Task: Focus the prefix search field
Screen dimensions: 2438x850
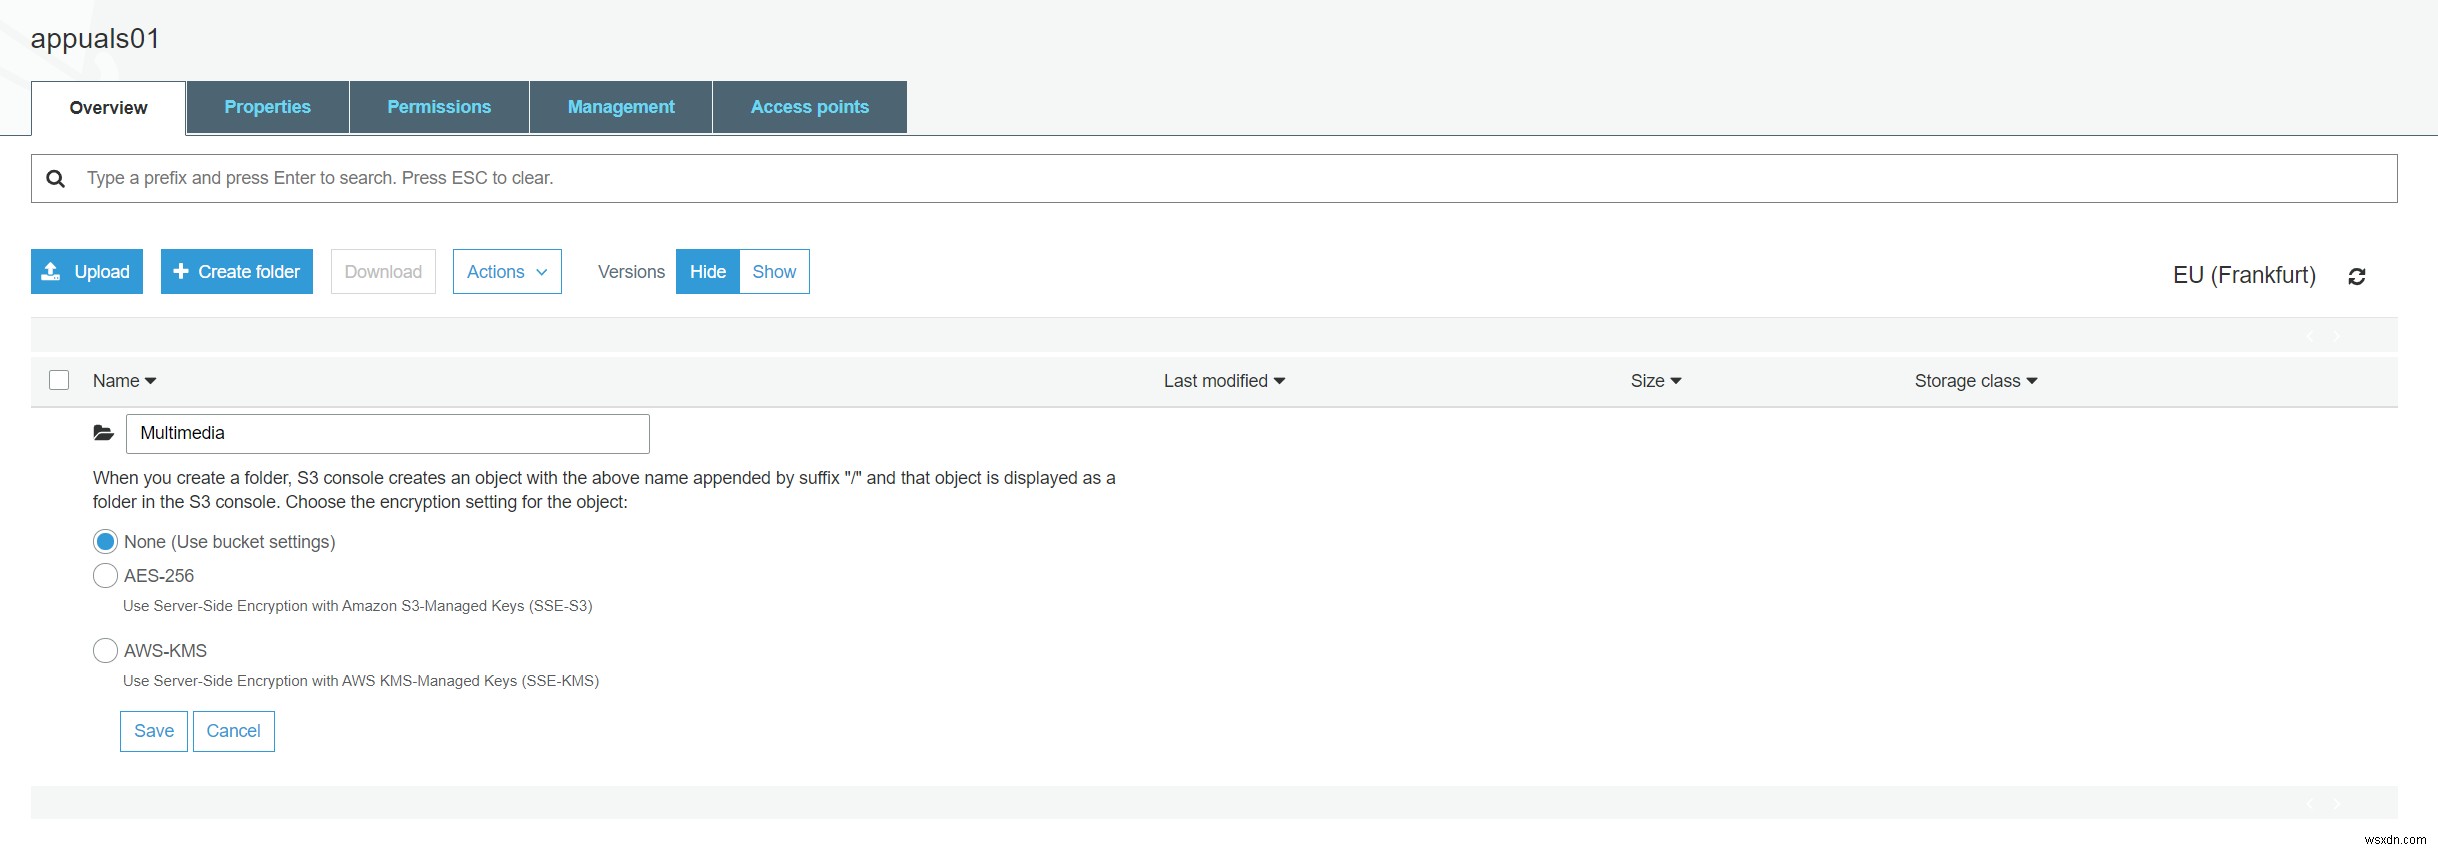Action: point(1214,178)
